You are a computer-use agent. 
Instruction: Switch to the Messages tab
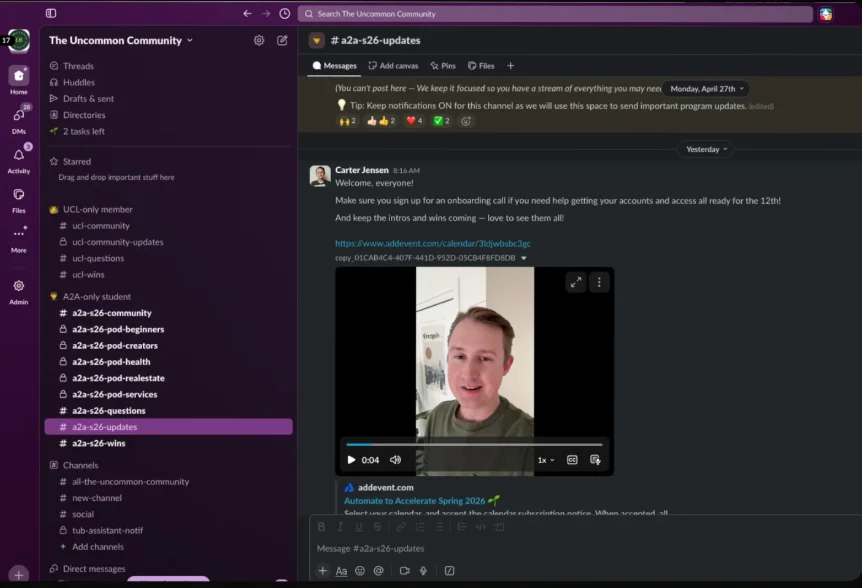tap(334, 66)
